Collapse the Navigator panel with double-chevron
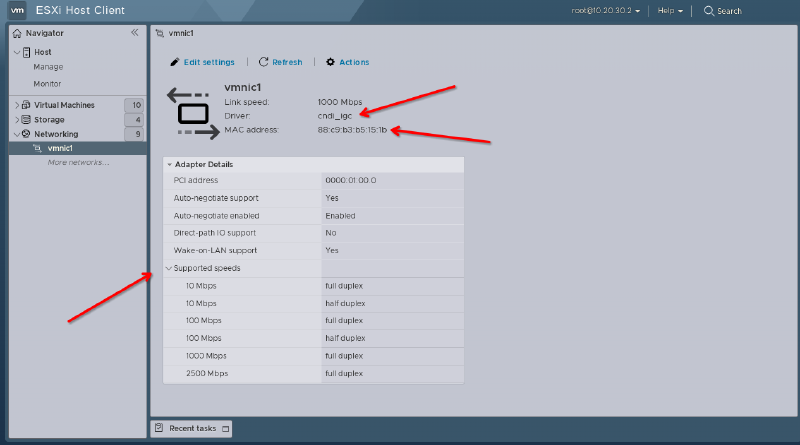Screen dimensions: 800x445 click(x=135, y=33)
